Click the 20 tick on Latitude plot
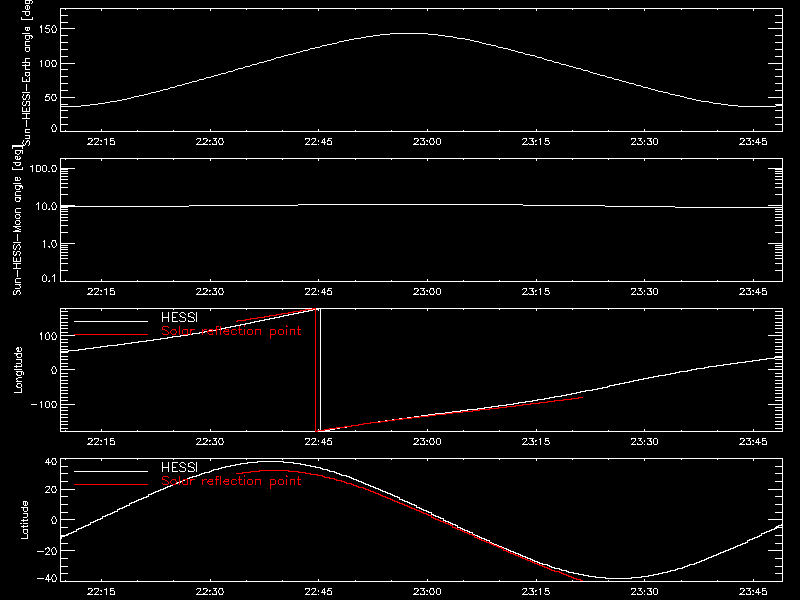The width and height of the screenshot is (800, 600). [51, 489]
